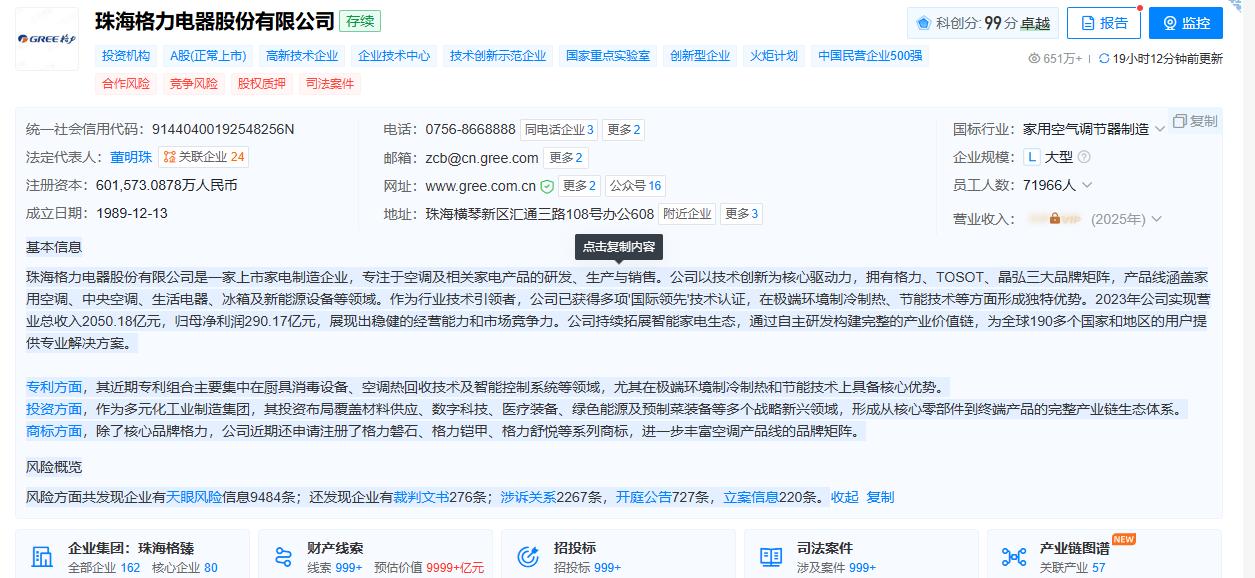Click 复制 after the risk overview text

(x=880, y=497)
